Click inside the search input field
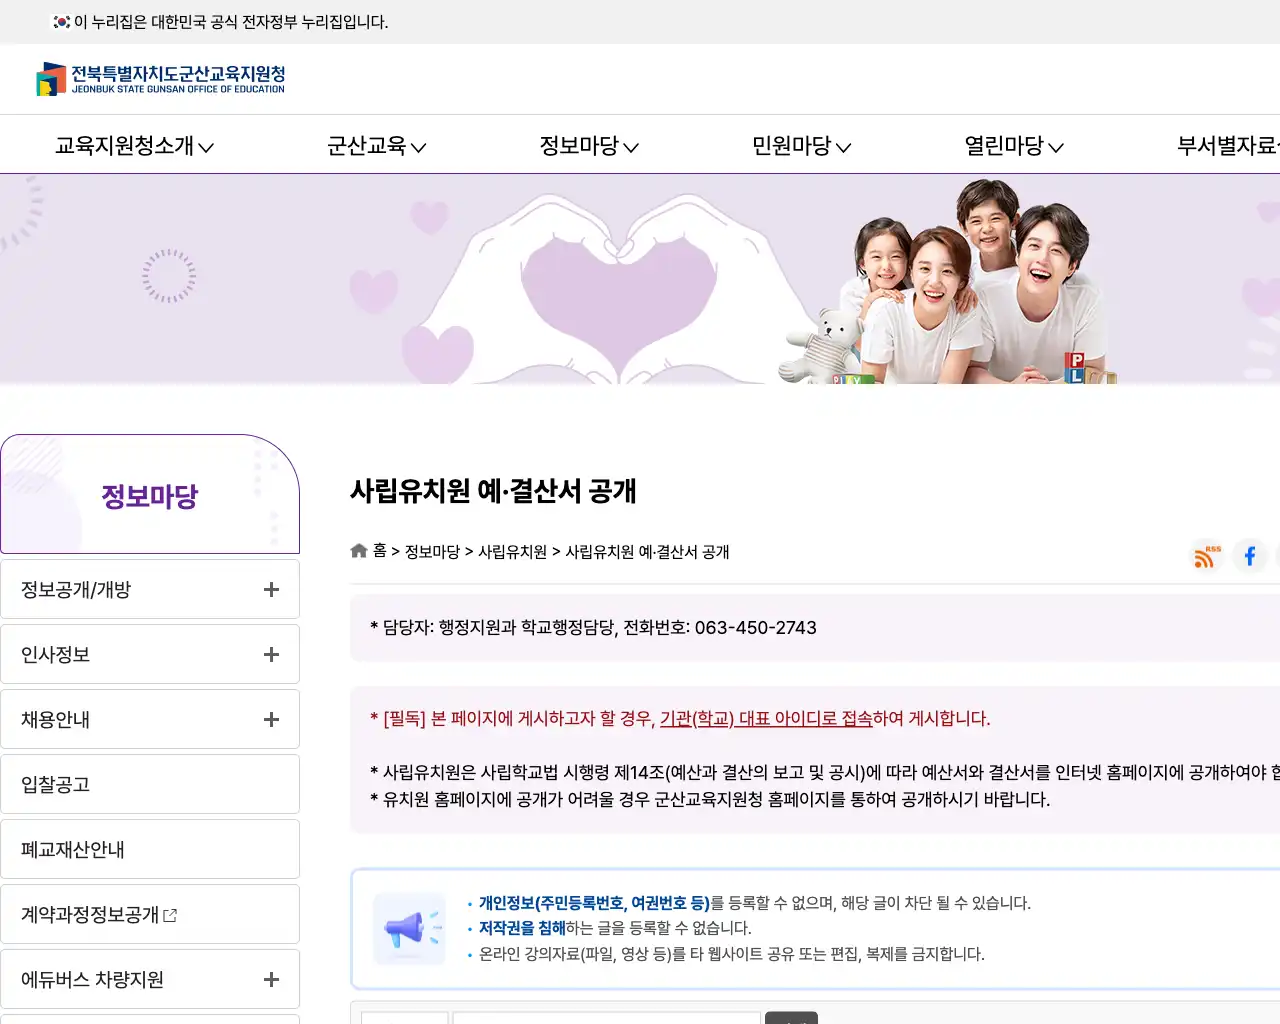Screen dimensions: 1280x1024 click(605, 1017)
